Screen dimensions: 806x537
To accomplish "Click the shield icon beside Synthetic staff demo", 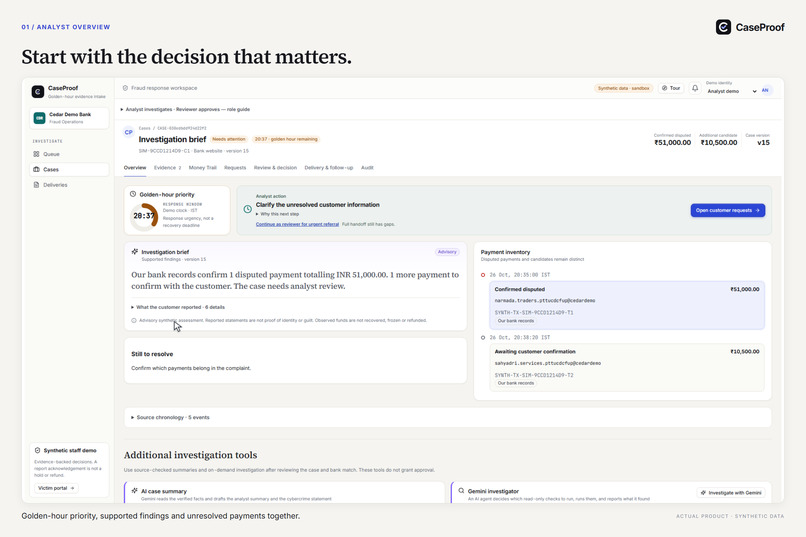I will 38,450.
